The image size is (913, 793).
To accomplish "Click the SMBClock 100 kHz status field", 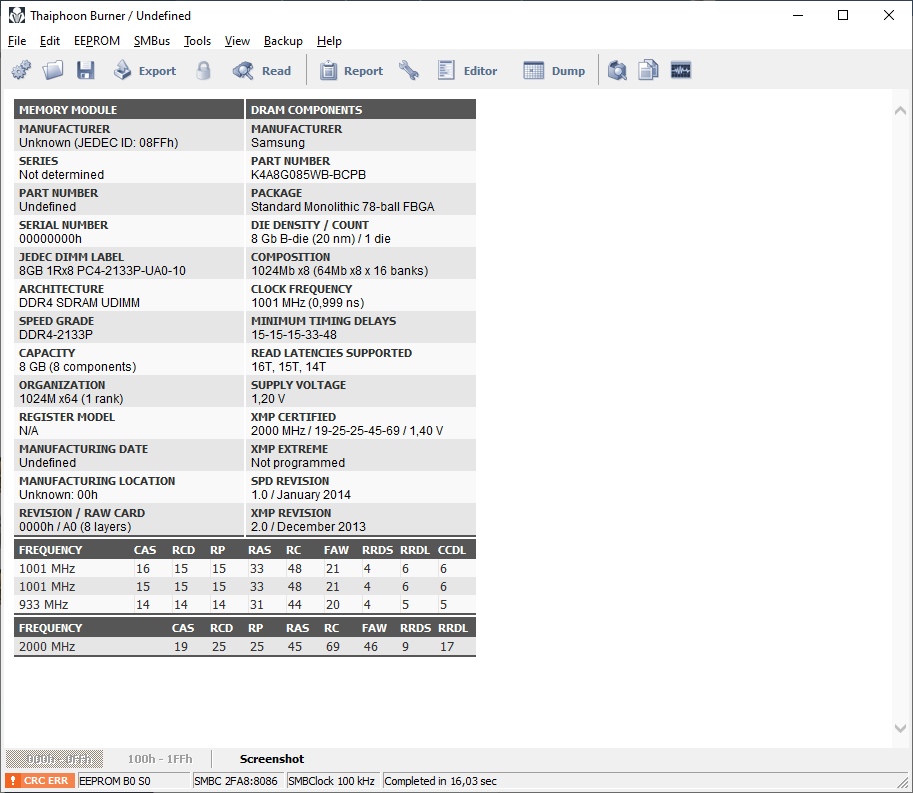I will tap(332, 781).
